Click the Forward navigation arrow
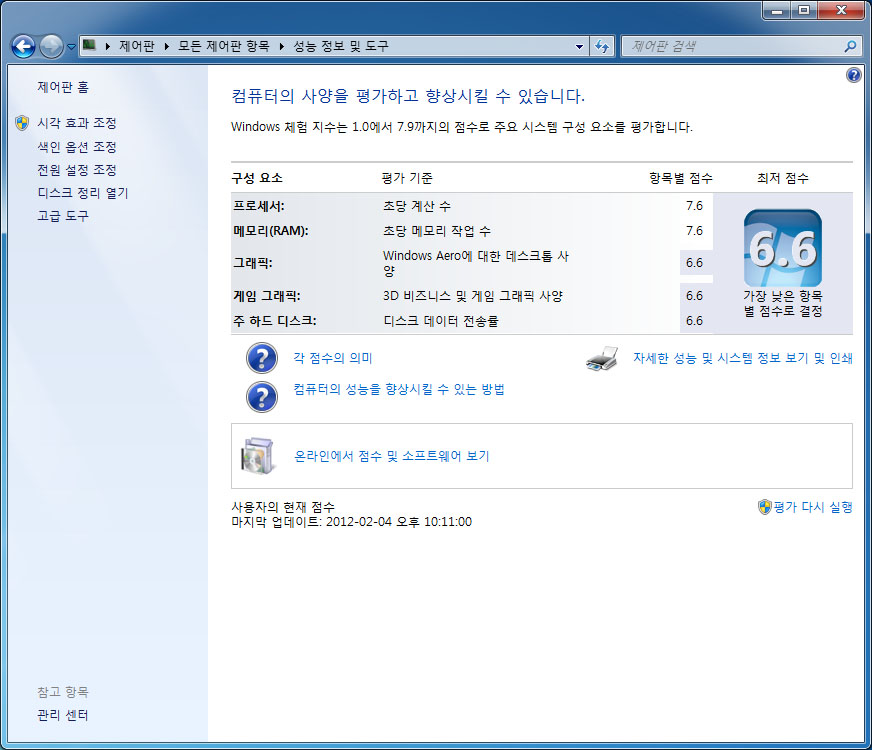872x750 pixels. [x=51, y=47]
